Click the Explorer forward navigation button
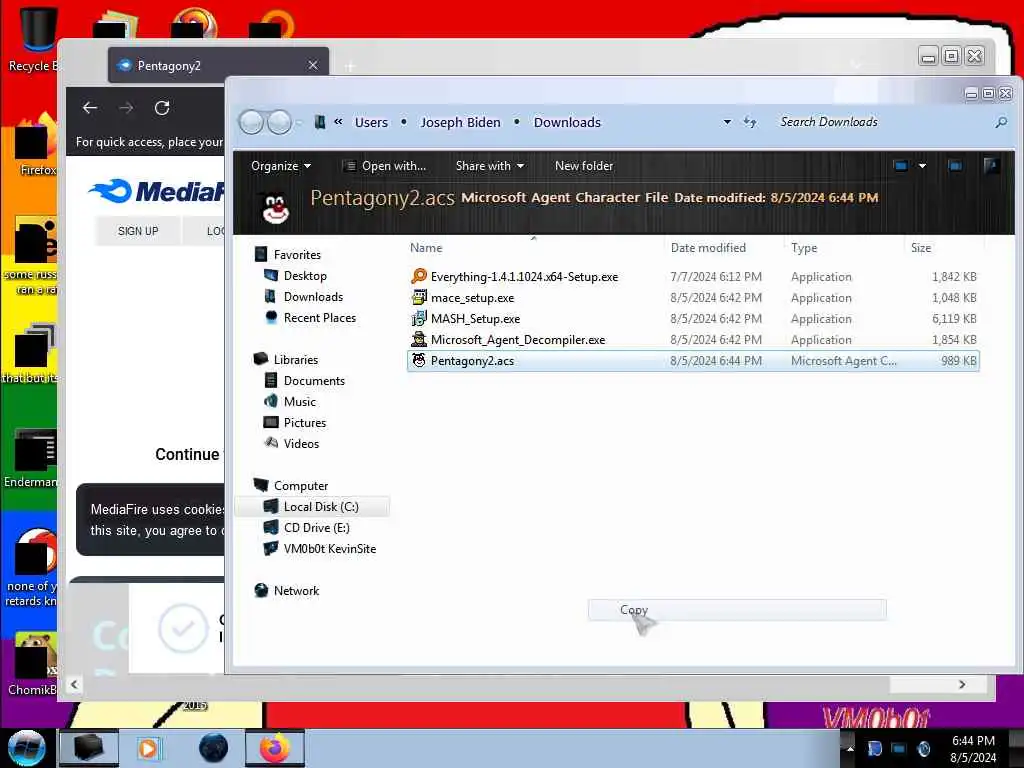Image resolution: width=1024 pixels, height=768 pixels. click(280, 122)
